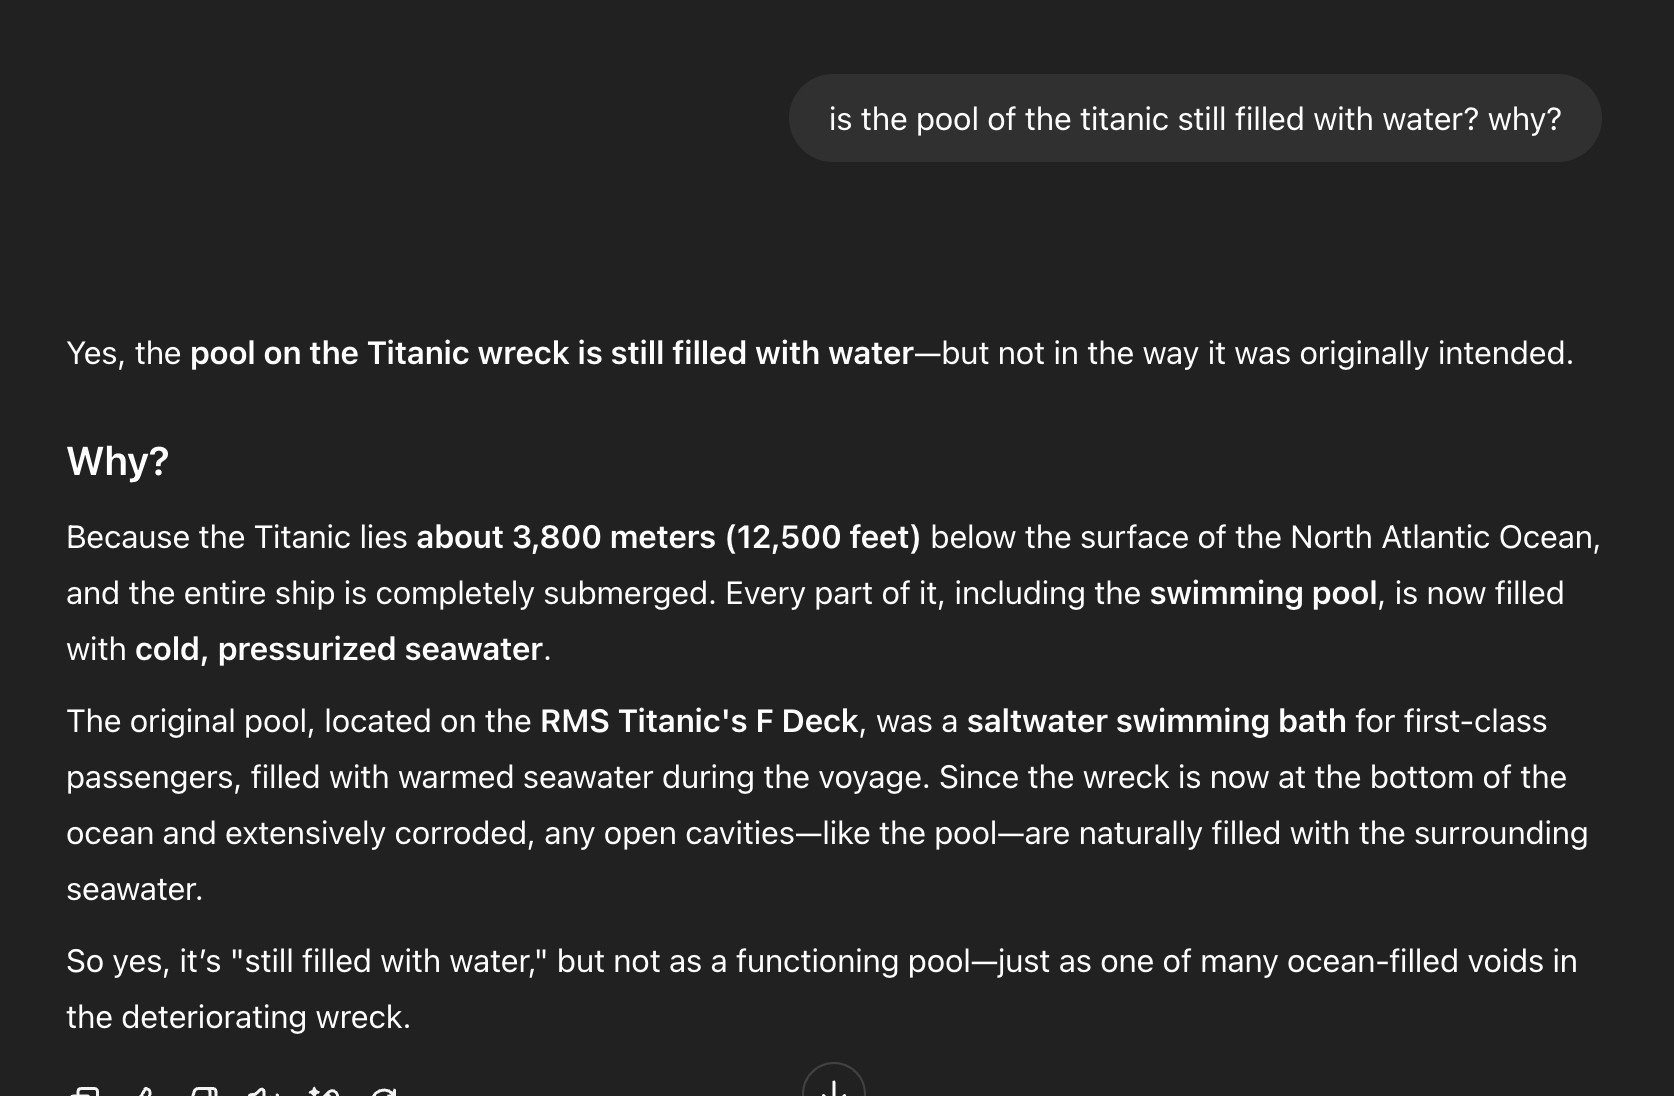The width and height of the screenshot is (1674, 1096).
Task: Play the response with read aloud
Action: (264, 1092)
